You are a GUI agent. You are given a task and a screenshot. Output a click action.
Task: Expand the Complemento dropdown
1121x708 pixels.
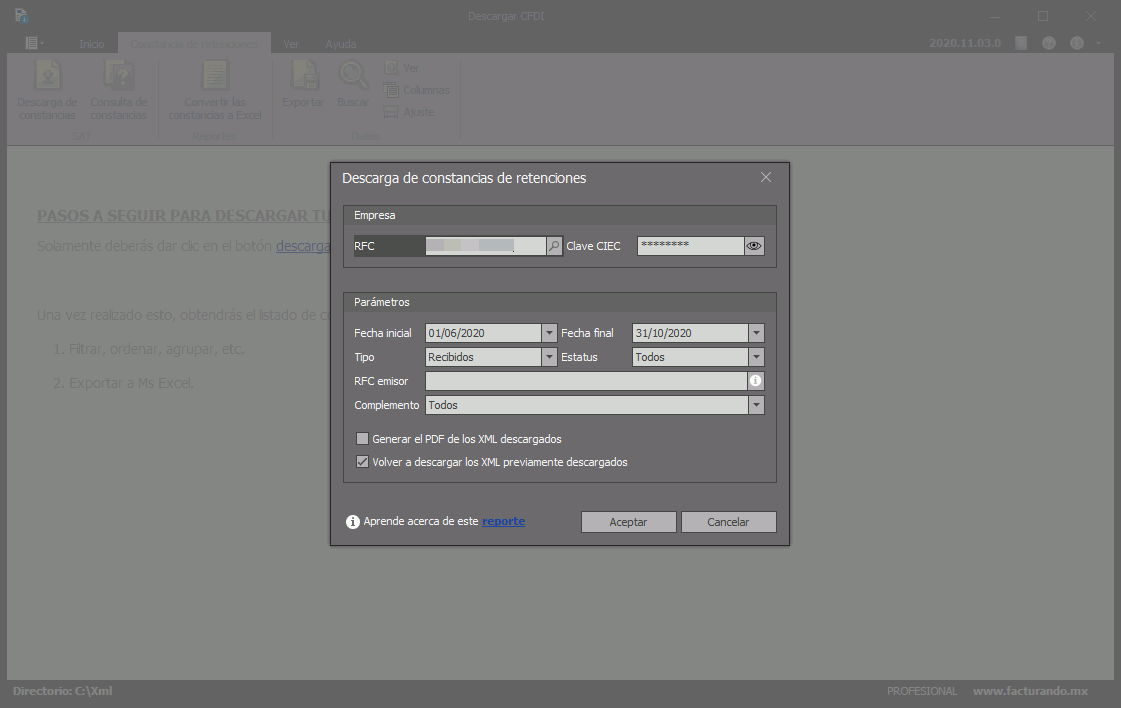pos(756,405)
